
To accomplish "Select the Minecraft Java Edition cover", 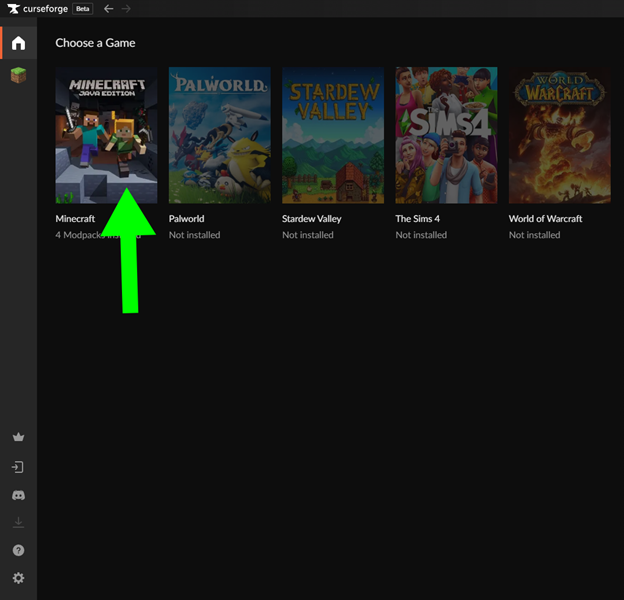I will pos(106,135).
